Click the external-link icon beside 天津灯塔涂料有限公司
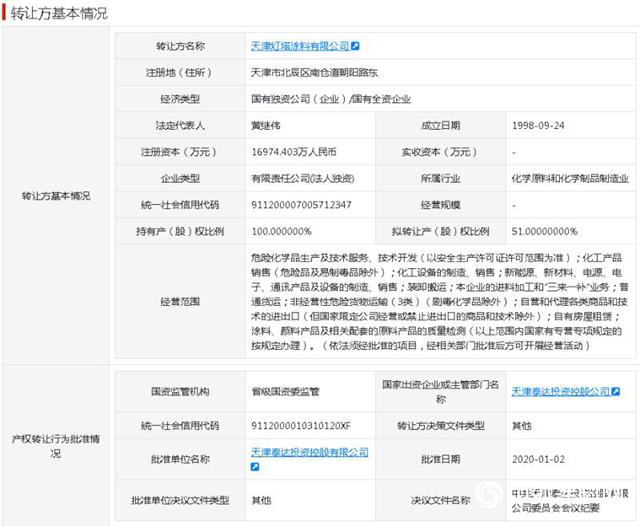Image resolution: width=640 pixels, height=526 pixels. (x=355, y=46)
